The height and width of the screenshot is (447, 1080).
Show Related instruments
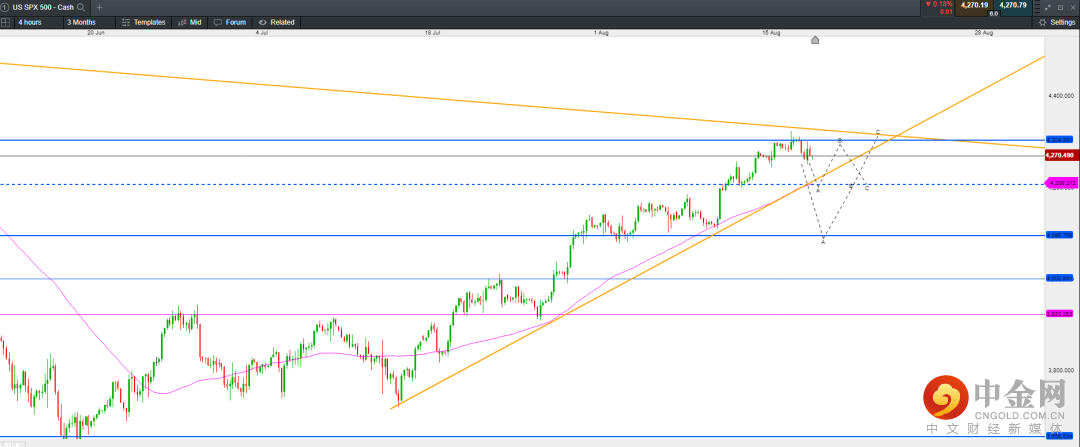(x=276, y=21)
